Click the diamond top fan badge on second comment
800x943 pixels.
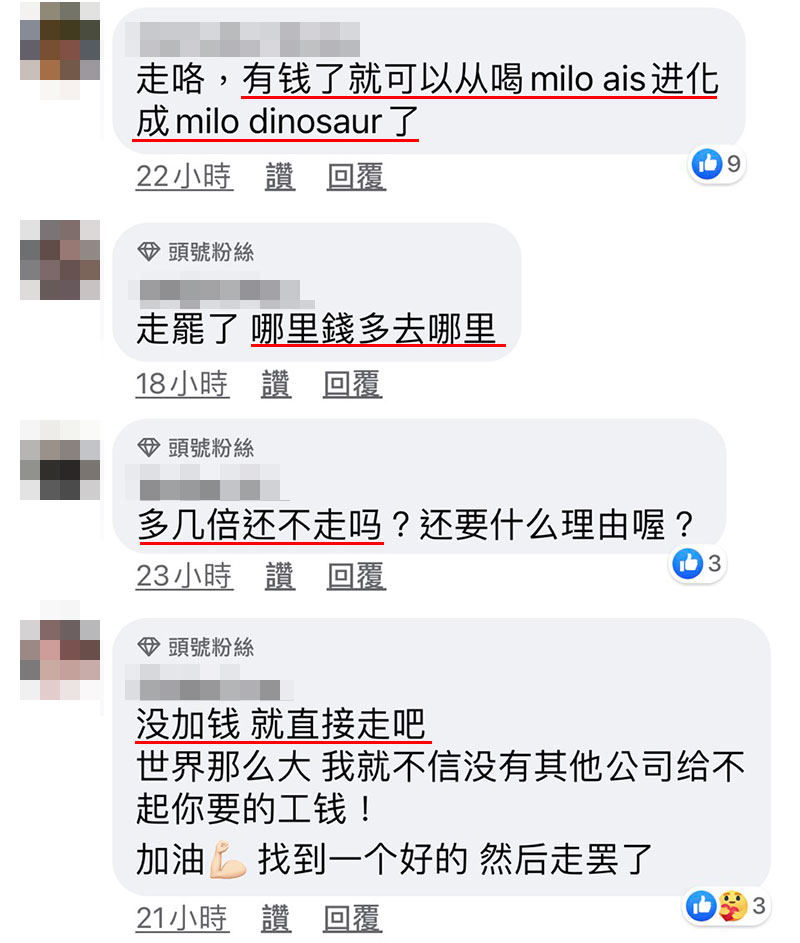coord(149,251)
